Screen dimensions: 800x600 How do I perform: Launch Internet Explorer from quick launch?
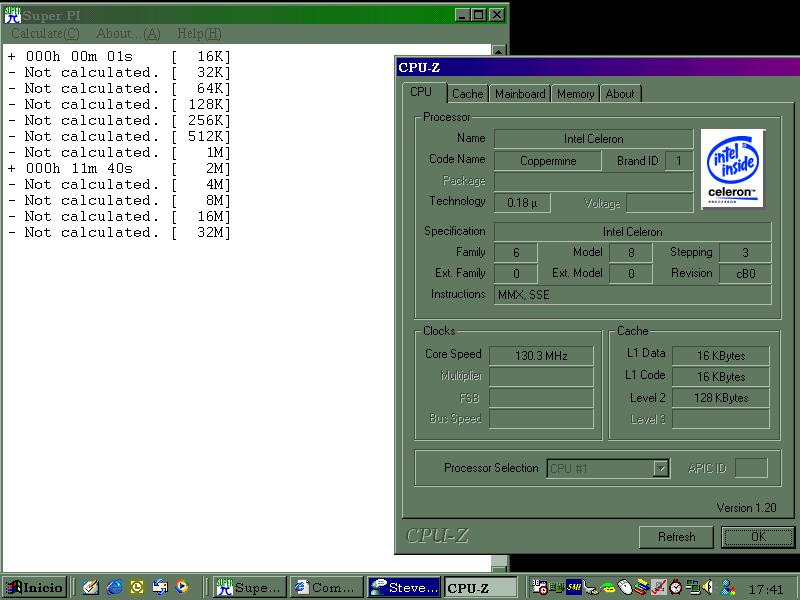point(114,588)
